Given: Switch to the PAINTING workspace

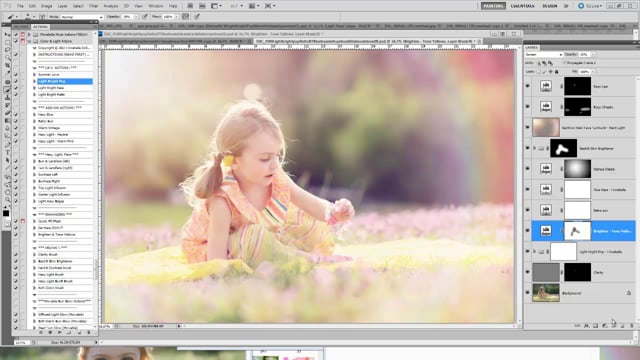Looking at the screenshot, I should tap(493, 6).
